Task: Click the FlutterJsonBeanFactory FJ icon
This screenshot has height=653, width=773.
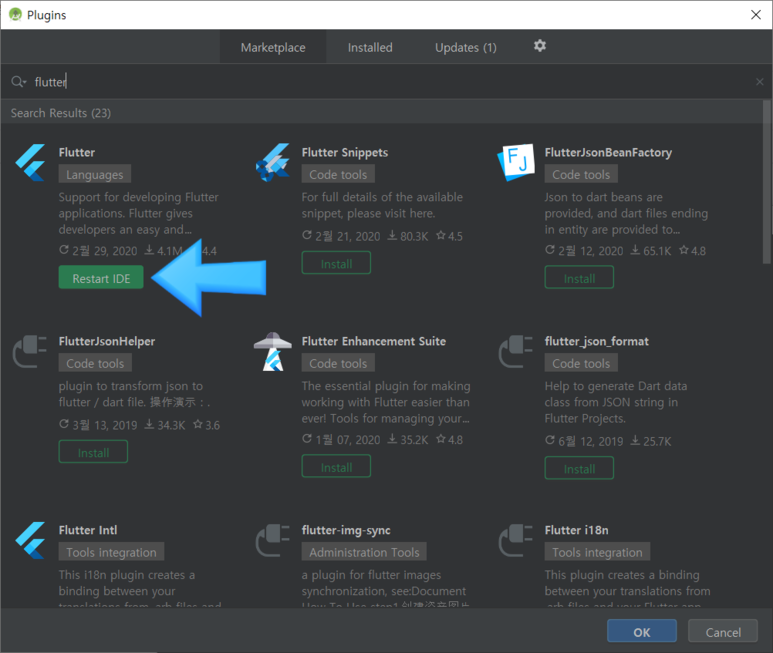Action: point(516,162)
